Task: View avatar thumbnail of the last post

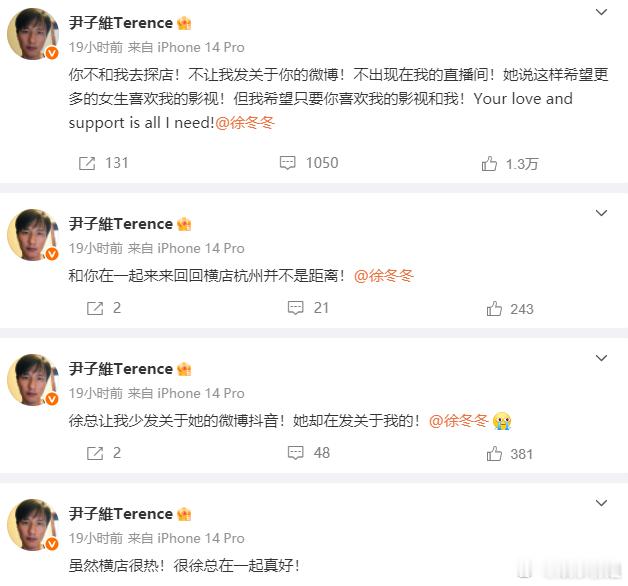Action: click(33, 525)
